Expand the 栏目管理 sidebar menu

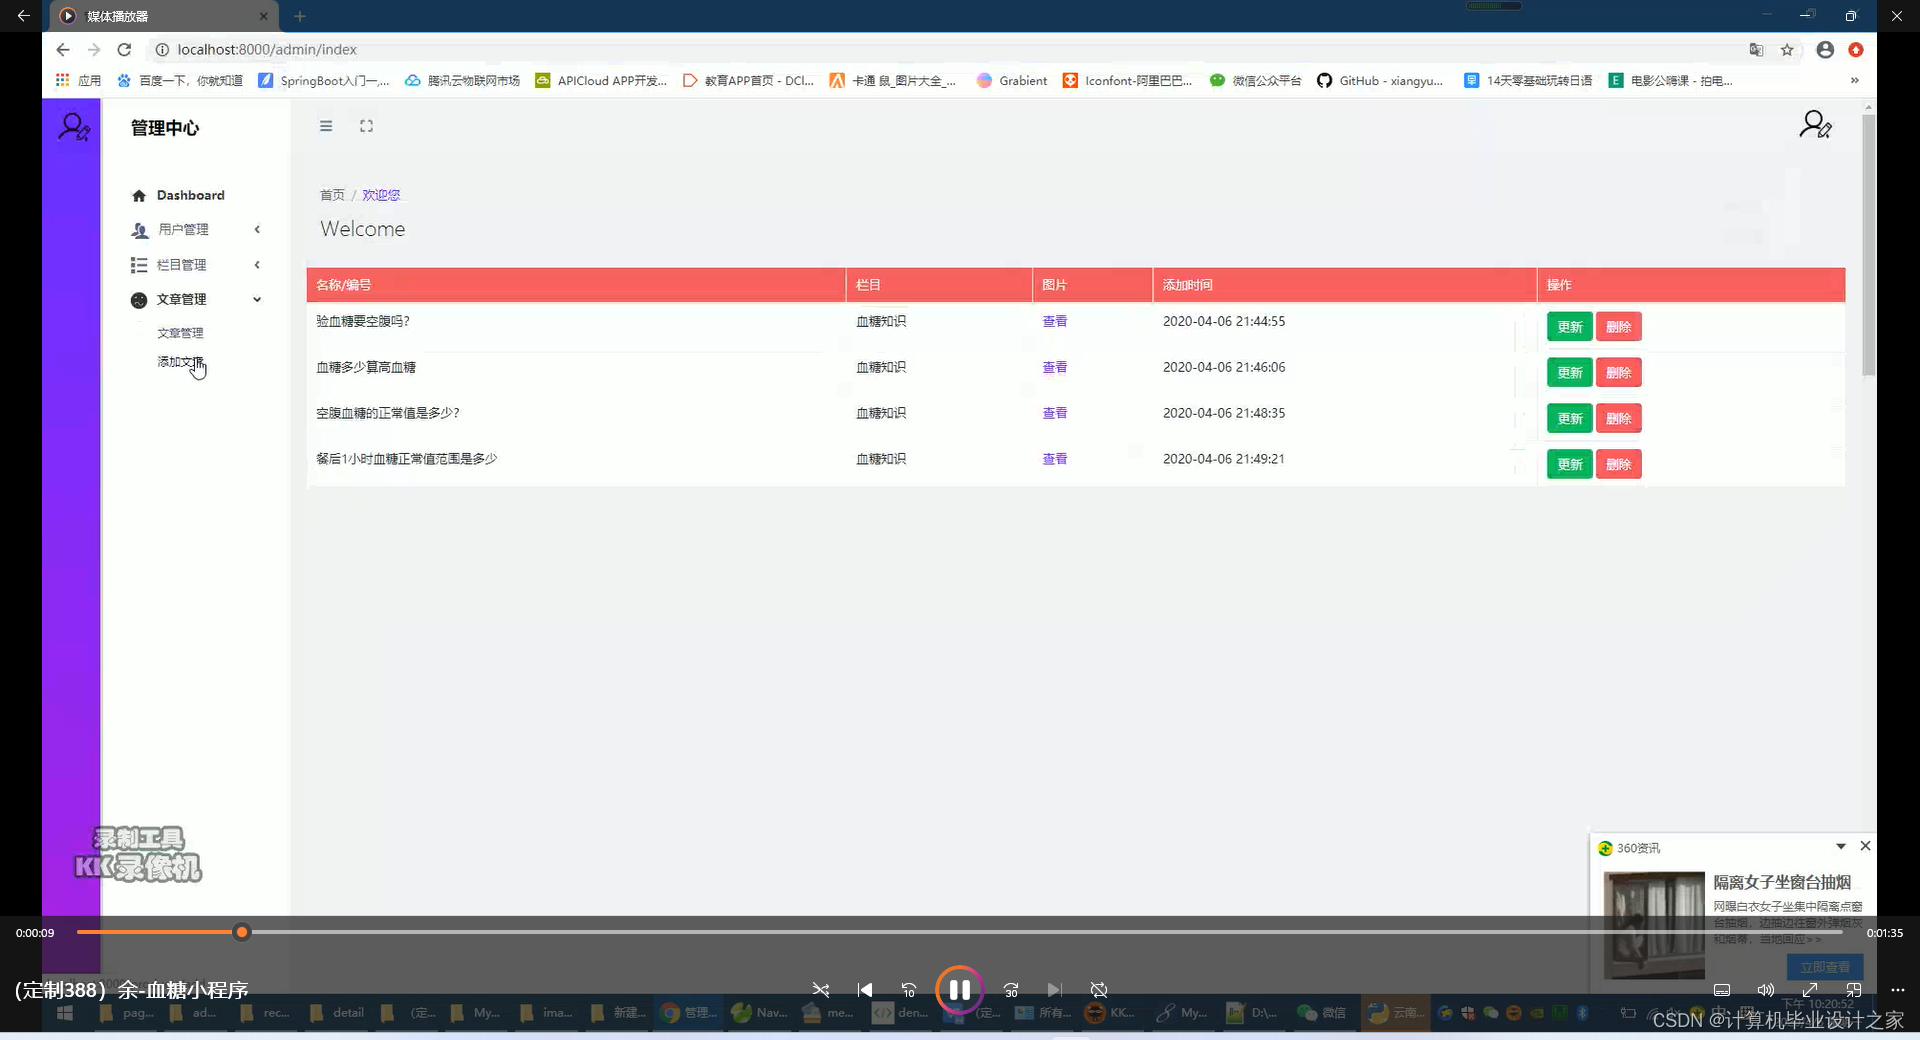coord(196,264)
